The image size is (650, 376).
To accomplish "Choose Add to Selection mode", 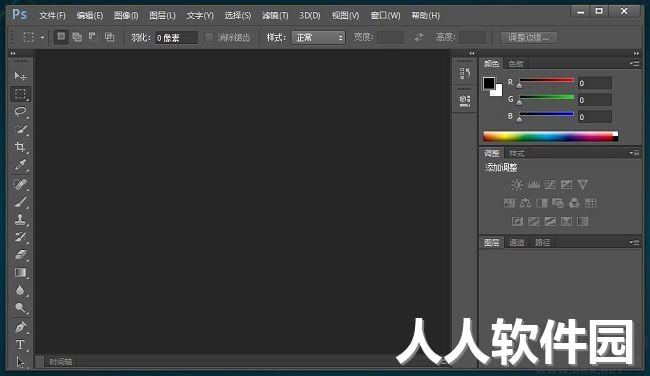I will (x=77, y=37).
